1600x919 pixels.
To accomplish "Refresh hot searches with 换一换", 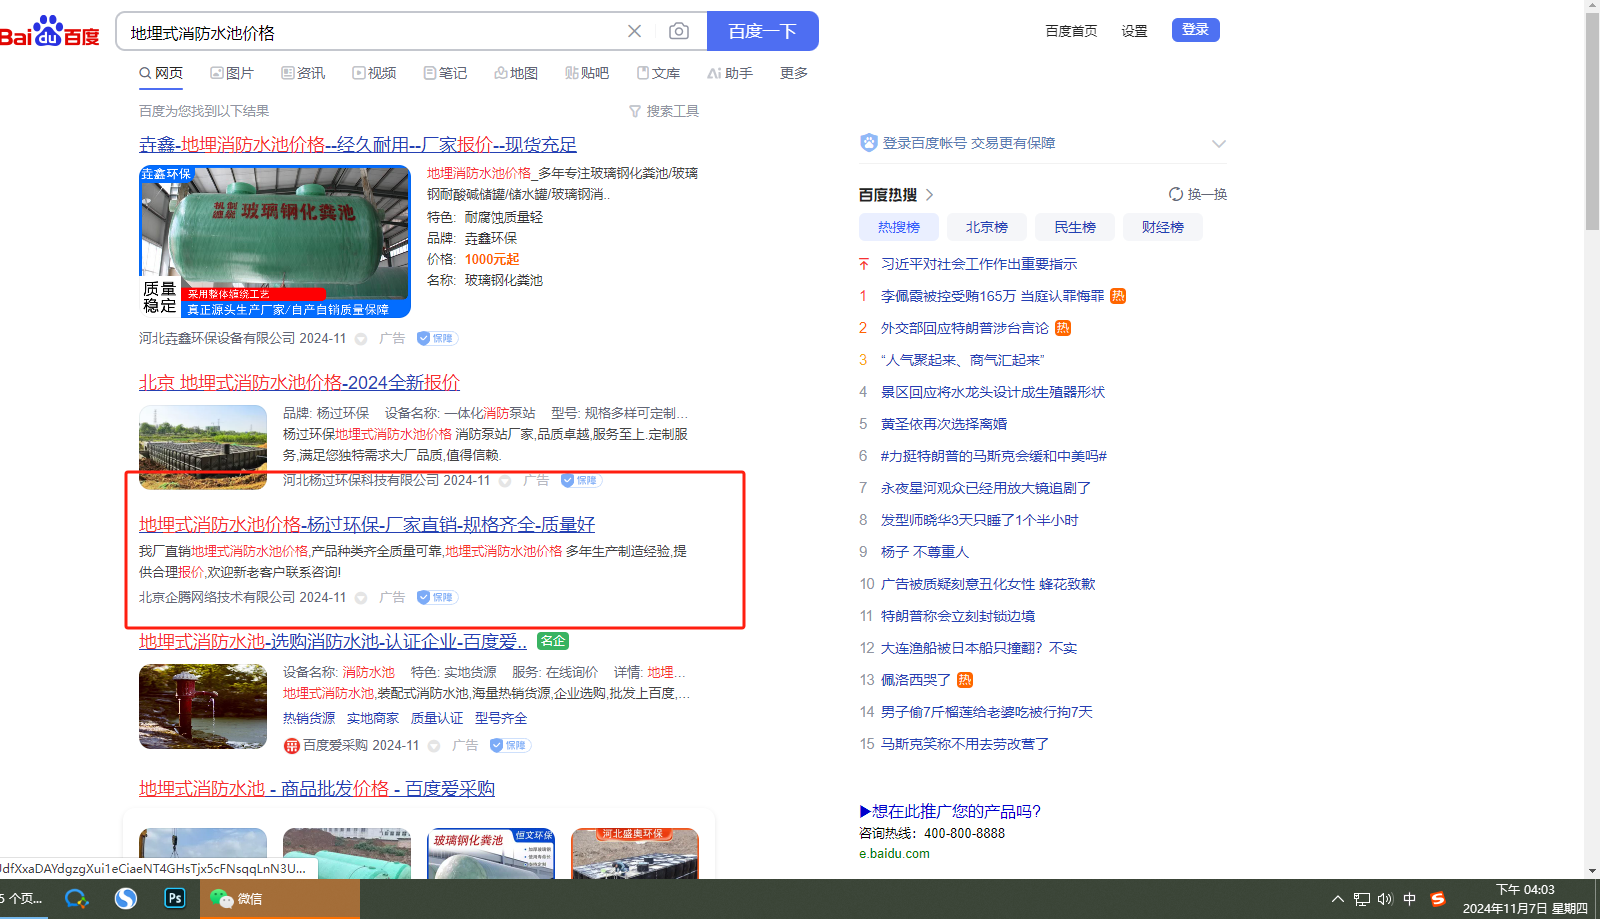I will pyautogui.click(x=1198, y=194).
